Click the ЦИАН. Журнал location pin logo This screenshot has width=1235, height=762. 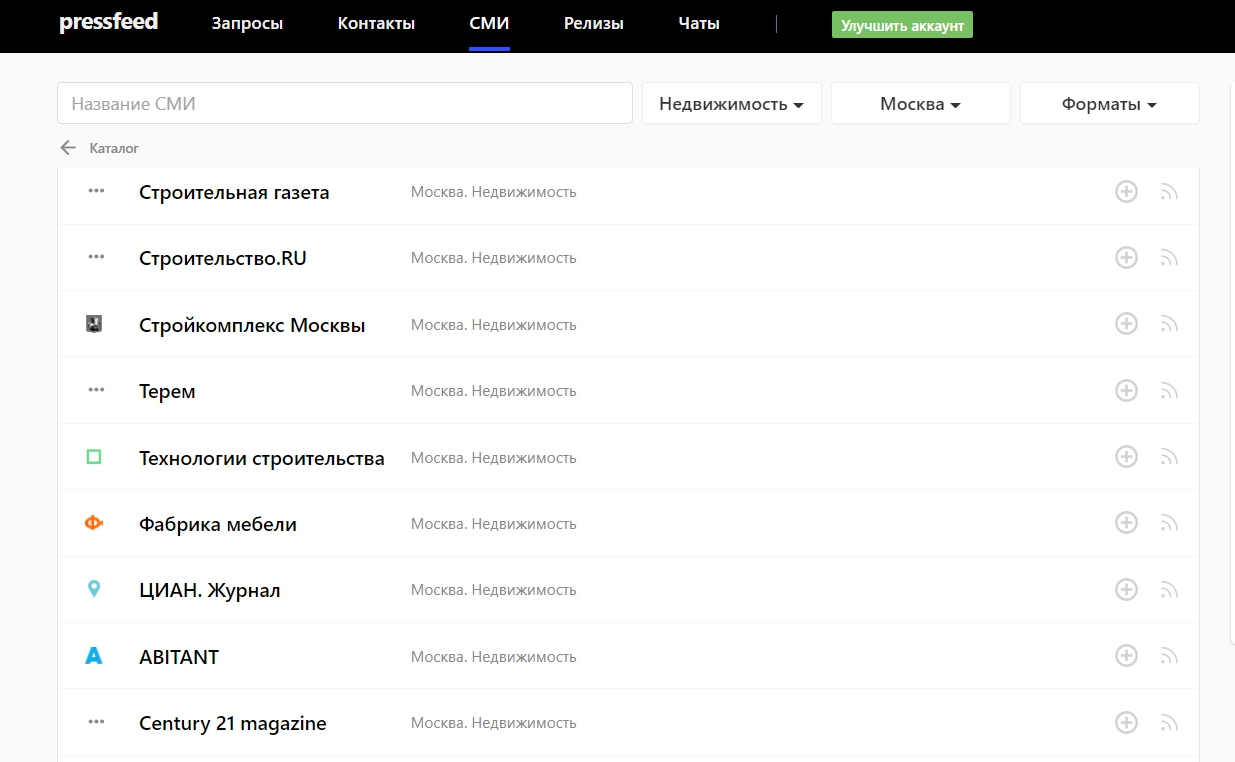94,589
